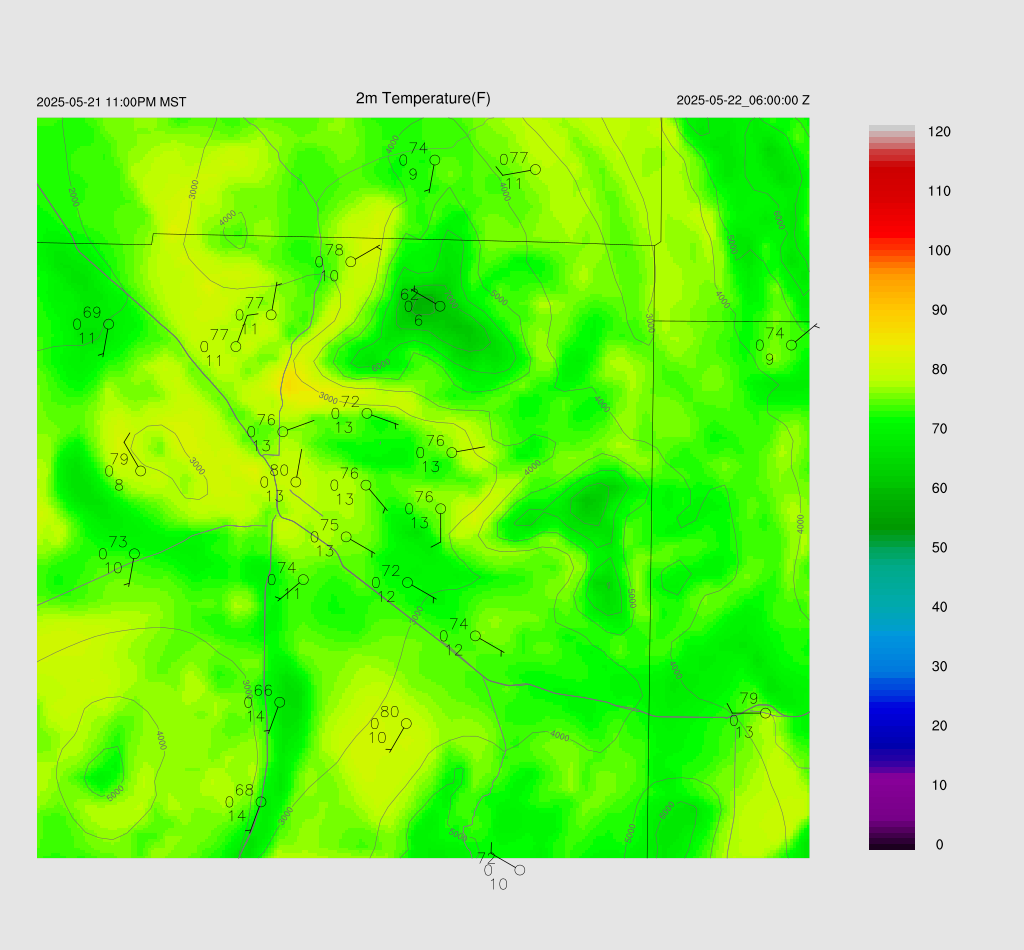Click the station temperature reading 62

coord(409,295)
